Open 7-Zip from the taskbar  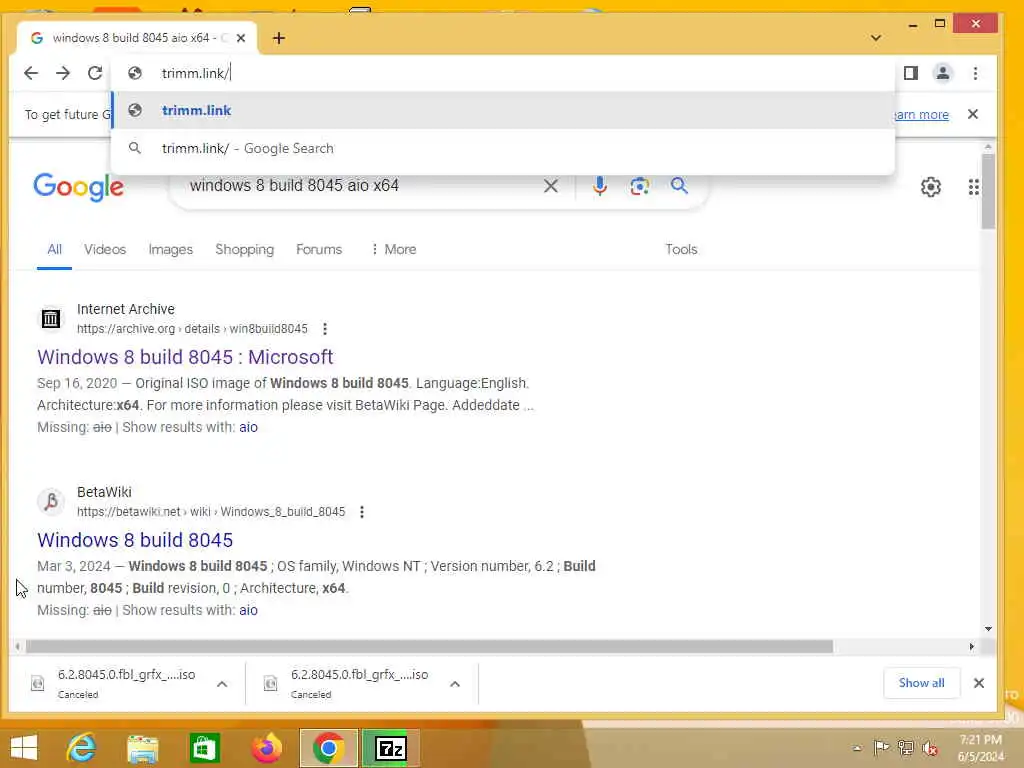pos(391,748)
